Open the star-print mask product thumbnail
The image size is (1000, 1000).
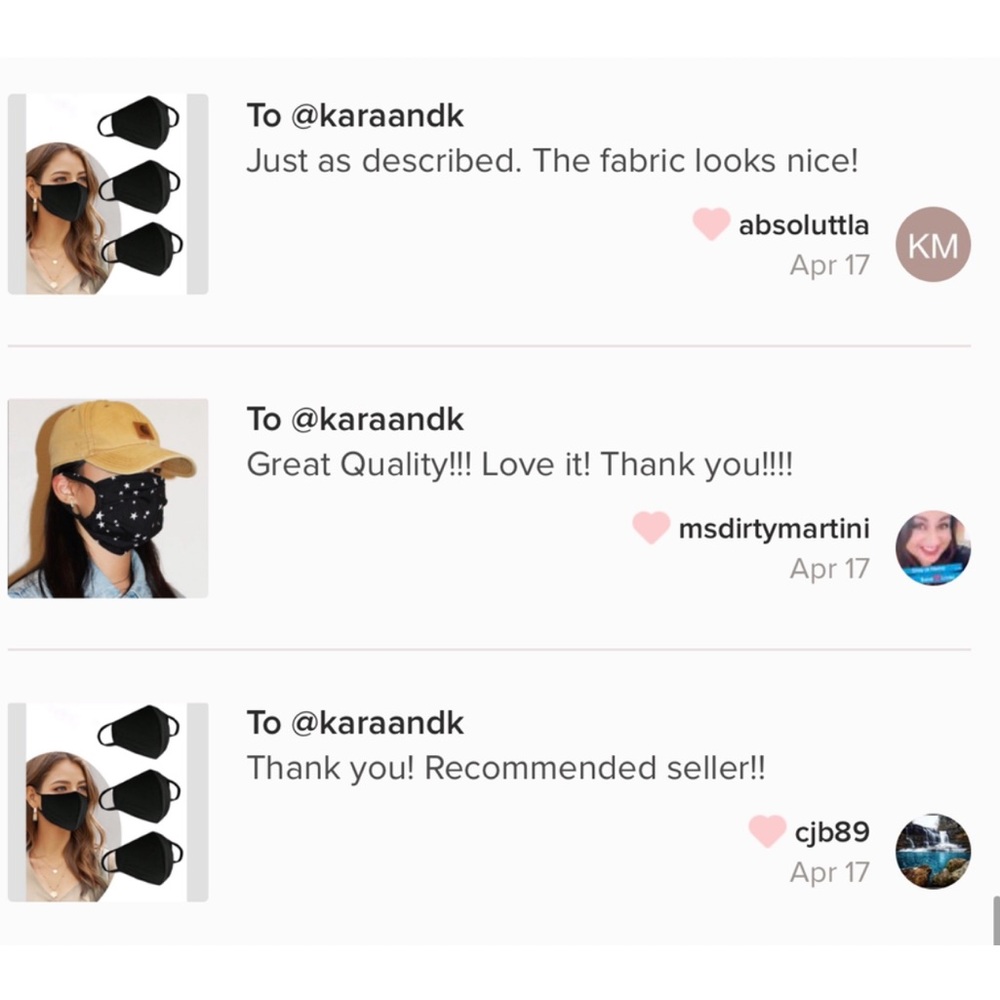pos(108,498)
